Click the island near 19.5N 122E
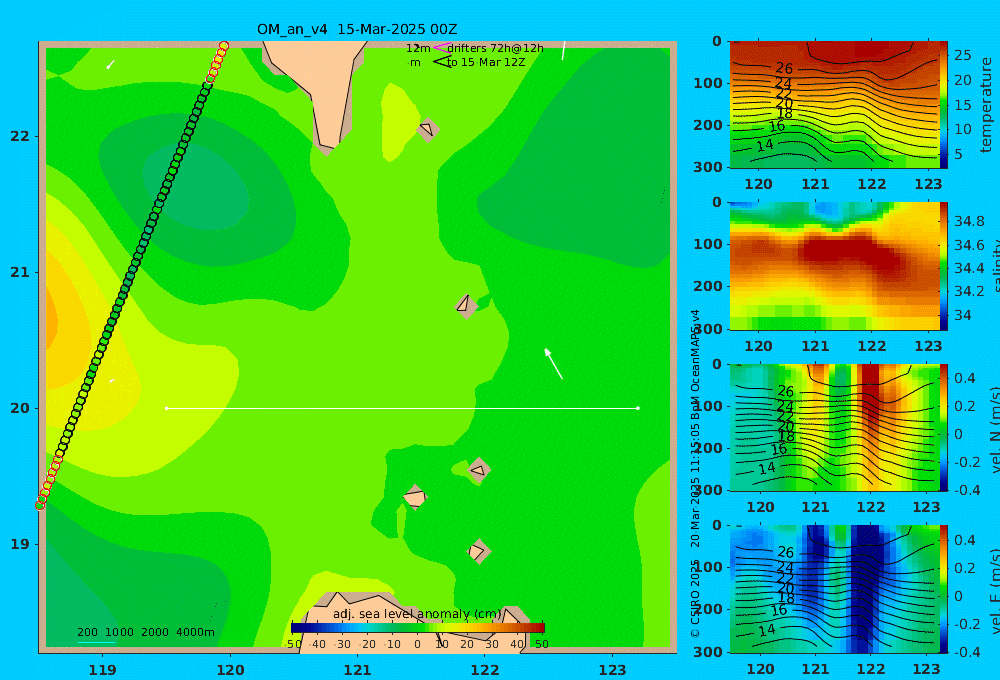This screenshot has height=680, width=1000. coord(478,471)
